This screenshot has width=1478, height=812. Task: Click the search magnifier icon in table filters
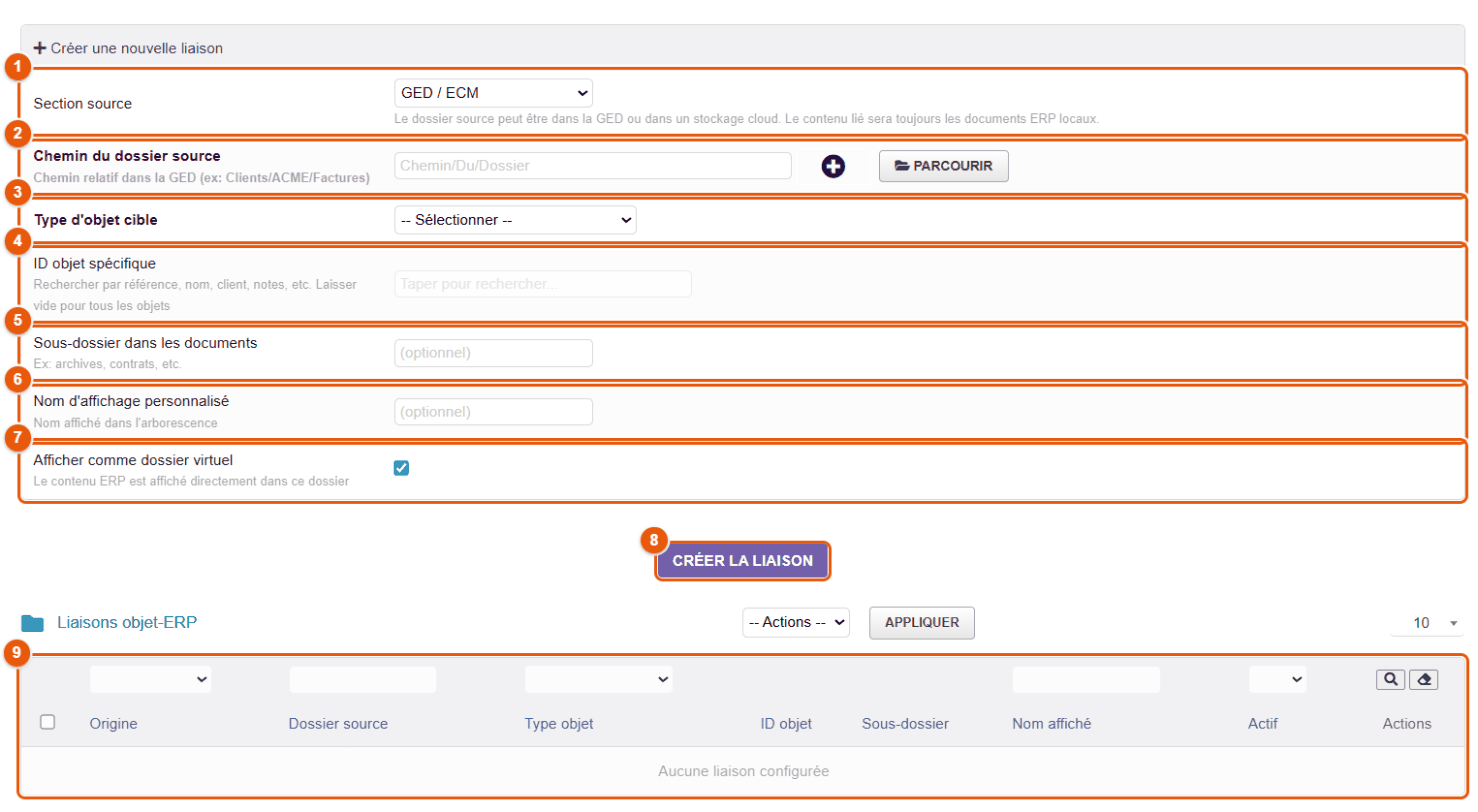[x=1390, y=680]
